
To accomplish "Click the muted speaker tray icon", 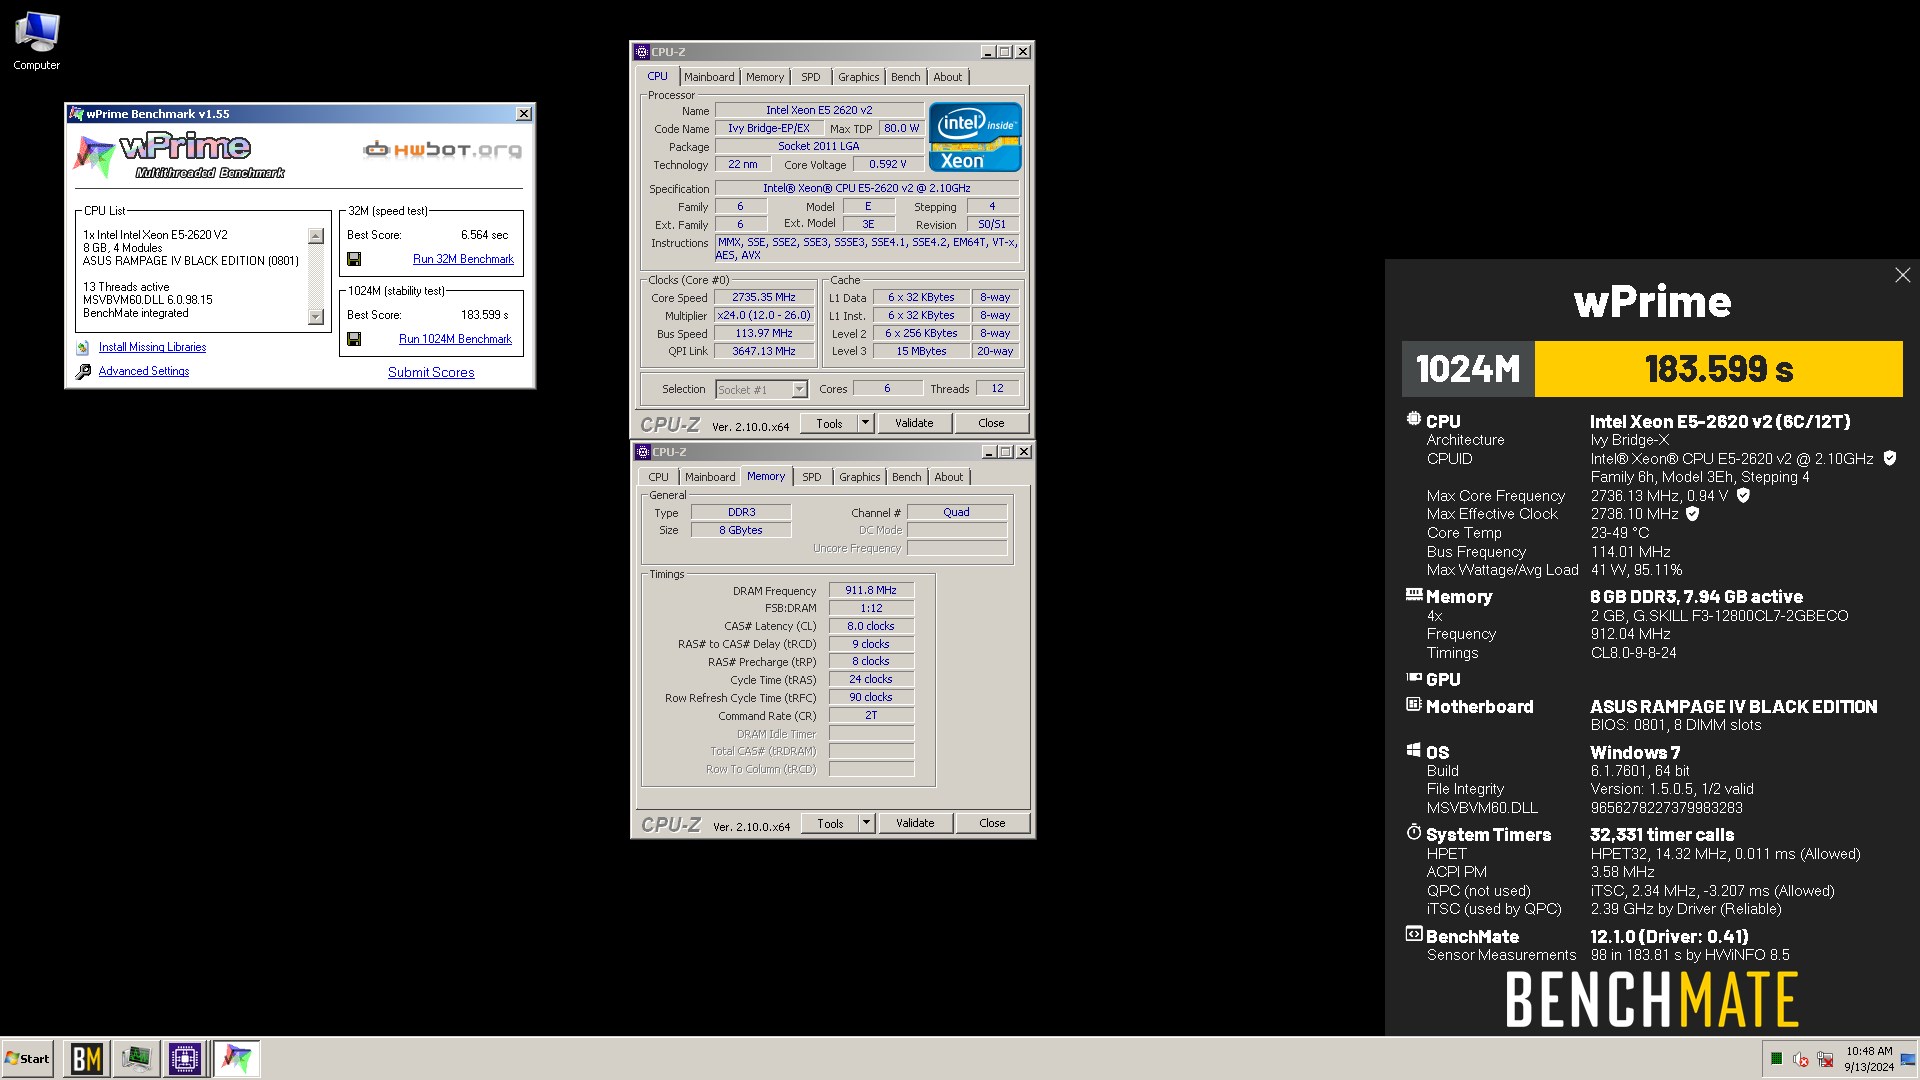I will pyautogui.click(x=1800, y=1059).
